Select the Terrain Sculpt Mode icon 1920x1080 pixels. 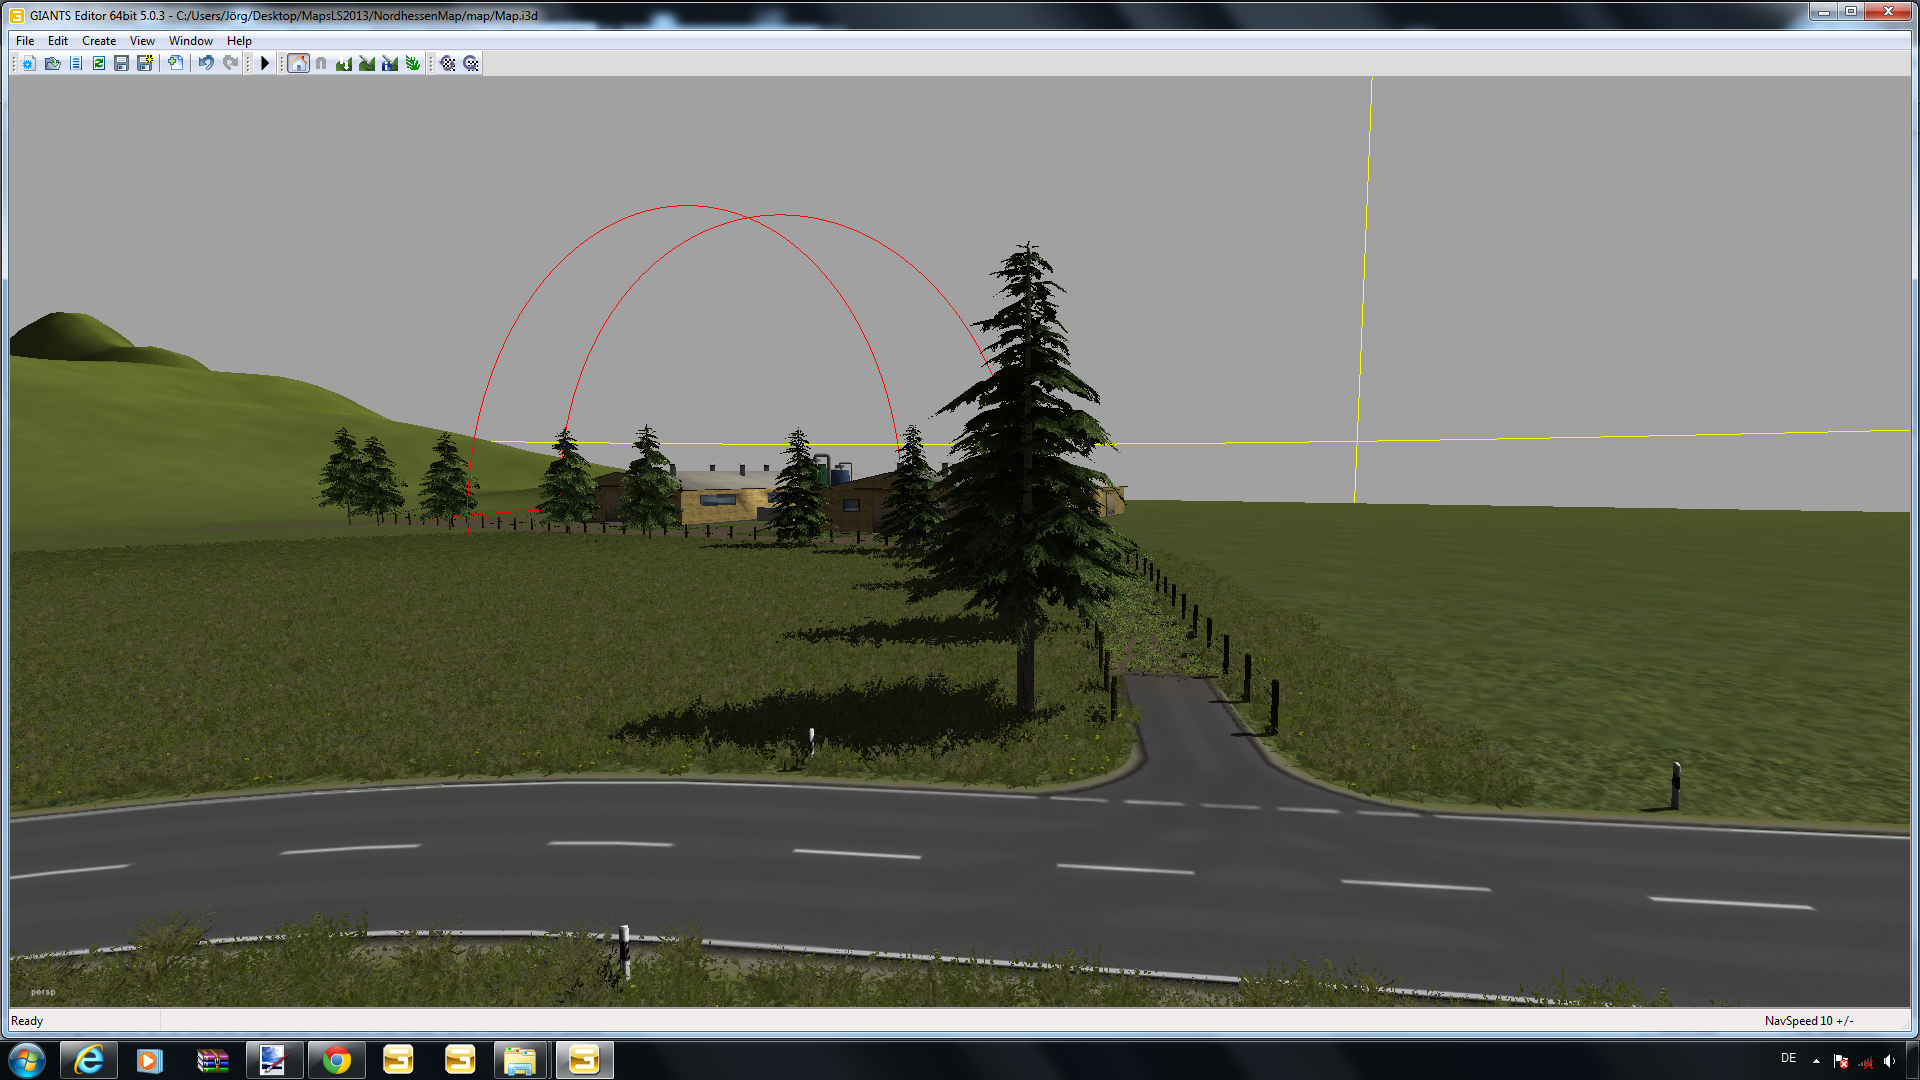[x=344, y=63]
